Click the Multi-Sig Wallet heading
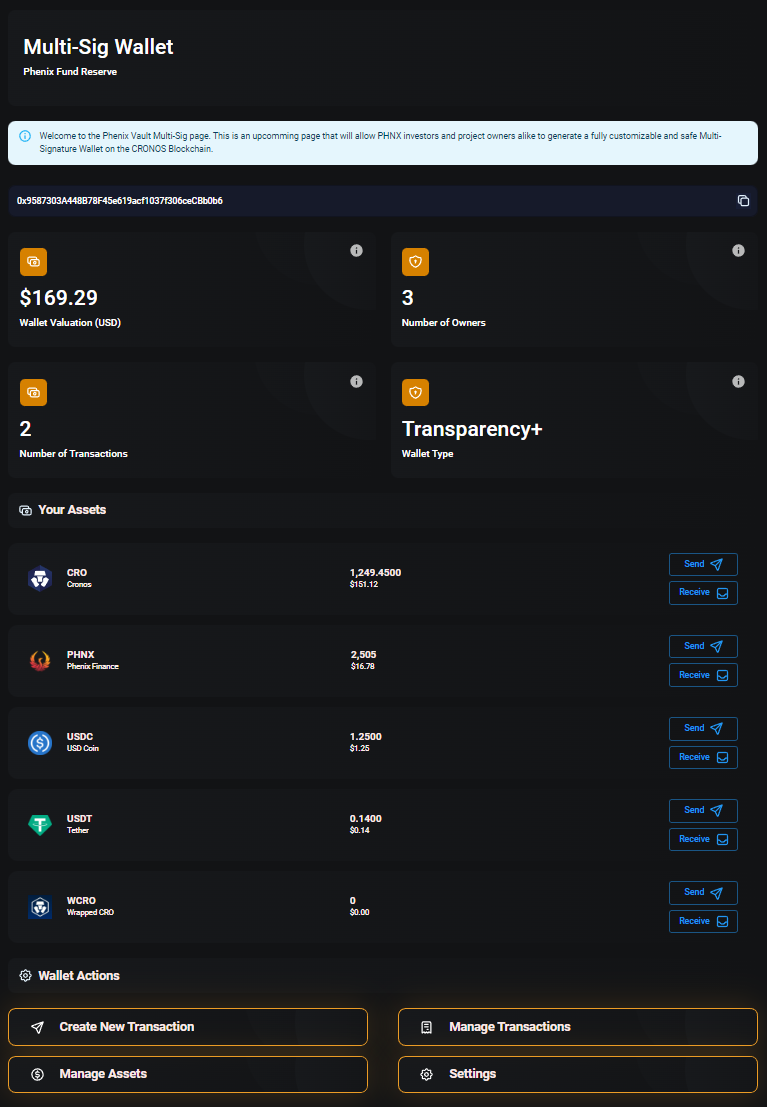767x1107 pixels. (98, 47)
